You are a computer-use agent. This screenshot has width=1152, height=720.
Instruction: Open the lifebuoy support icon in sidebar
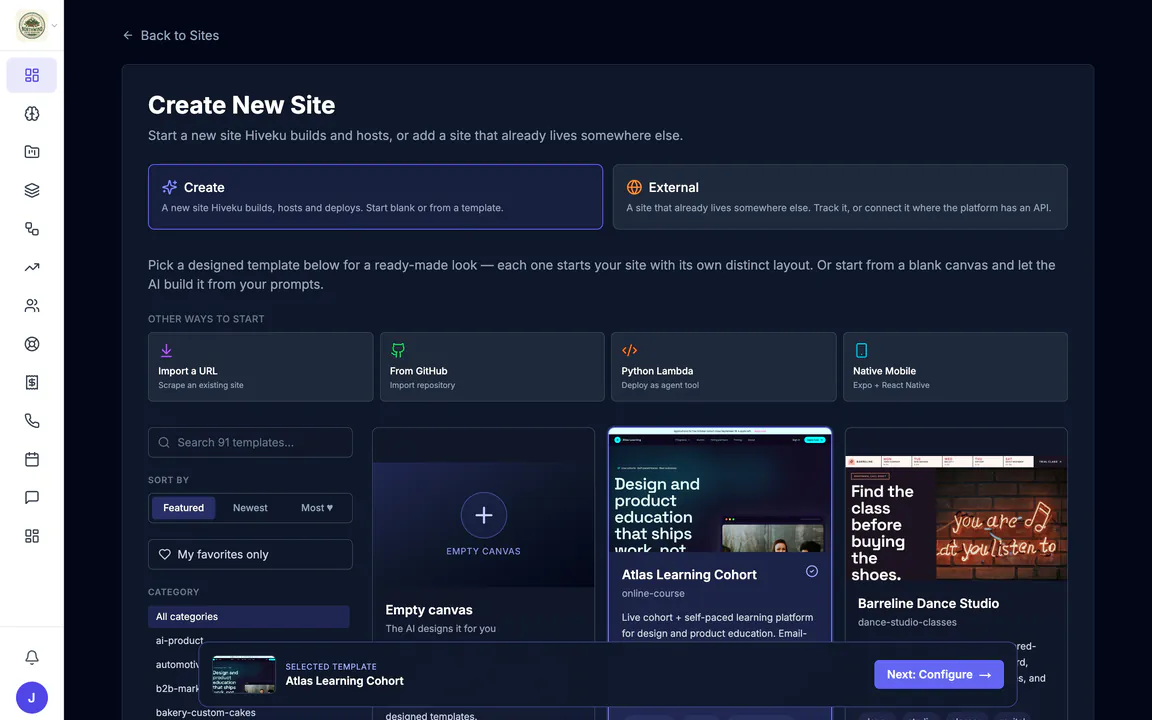pos(32,344)
